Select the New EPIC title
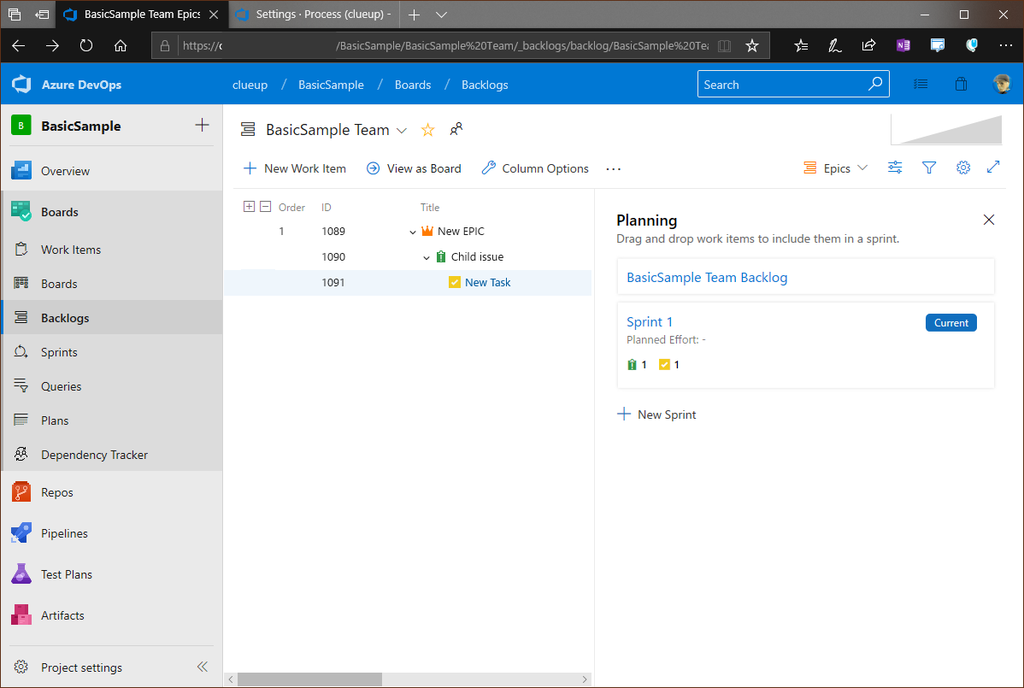Screen dimensions: 1024x688 point(460,231)
